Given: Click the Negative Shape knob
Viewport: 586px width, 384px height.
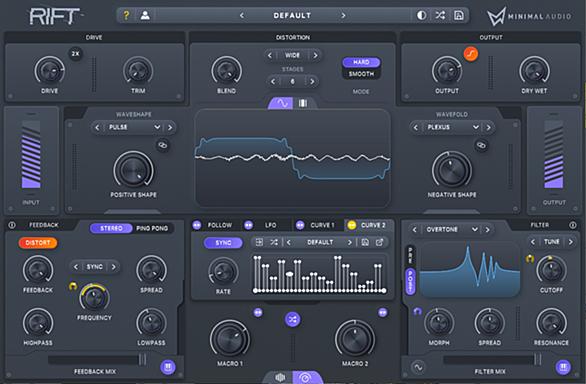Looking at the screenshot, I should click(x=452, y=170).
